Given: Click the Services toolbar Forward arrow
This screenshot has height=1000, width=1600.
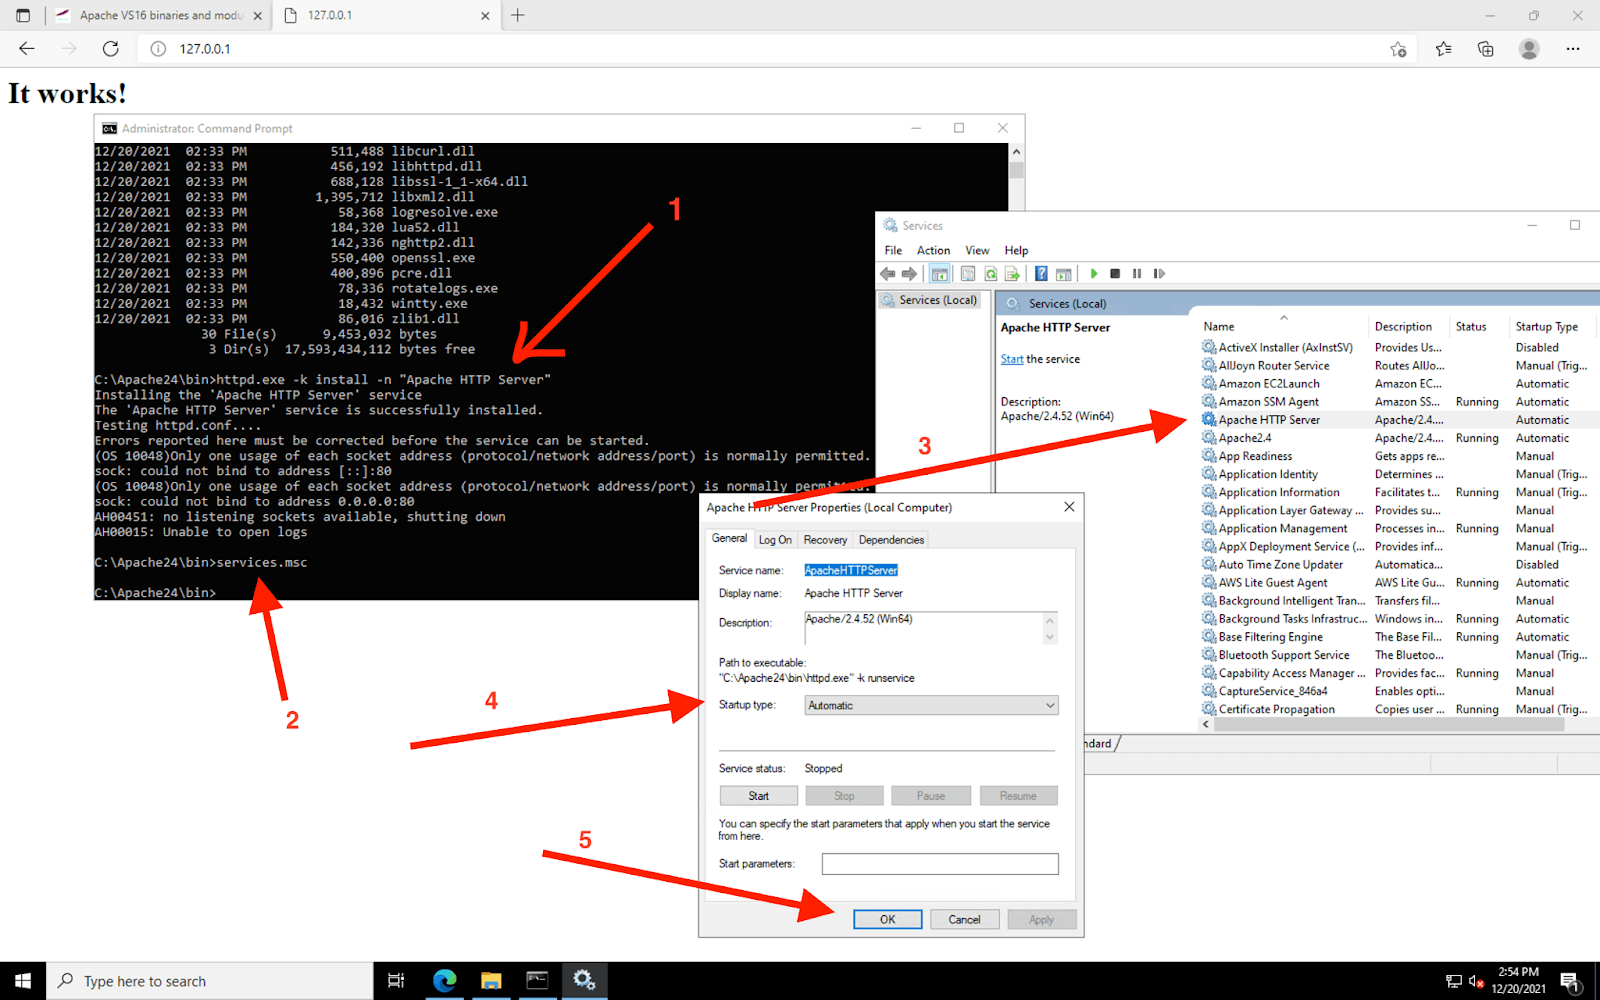Looking at the screenshot, I should (909, 273).
